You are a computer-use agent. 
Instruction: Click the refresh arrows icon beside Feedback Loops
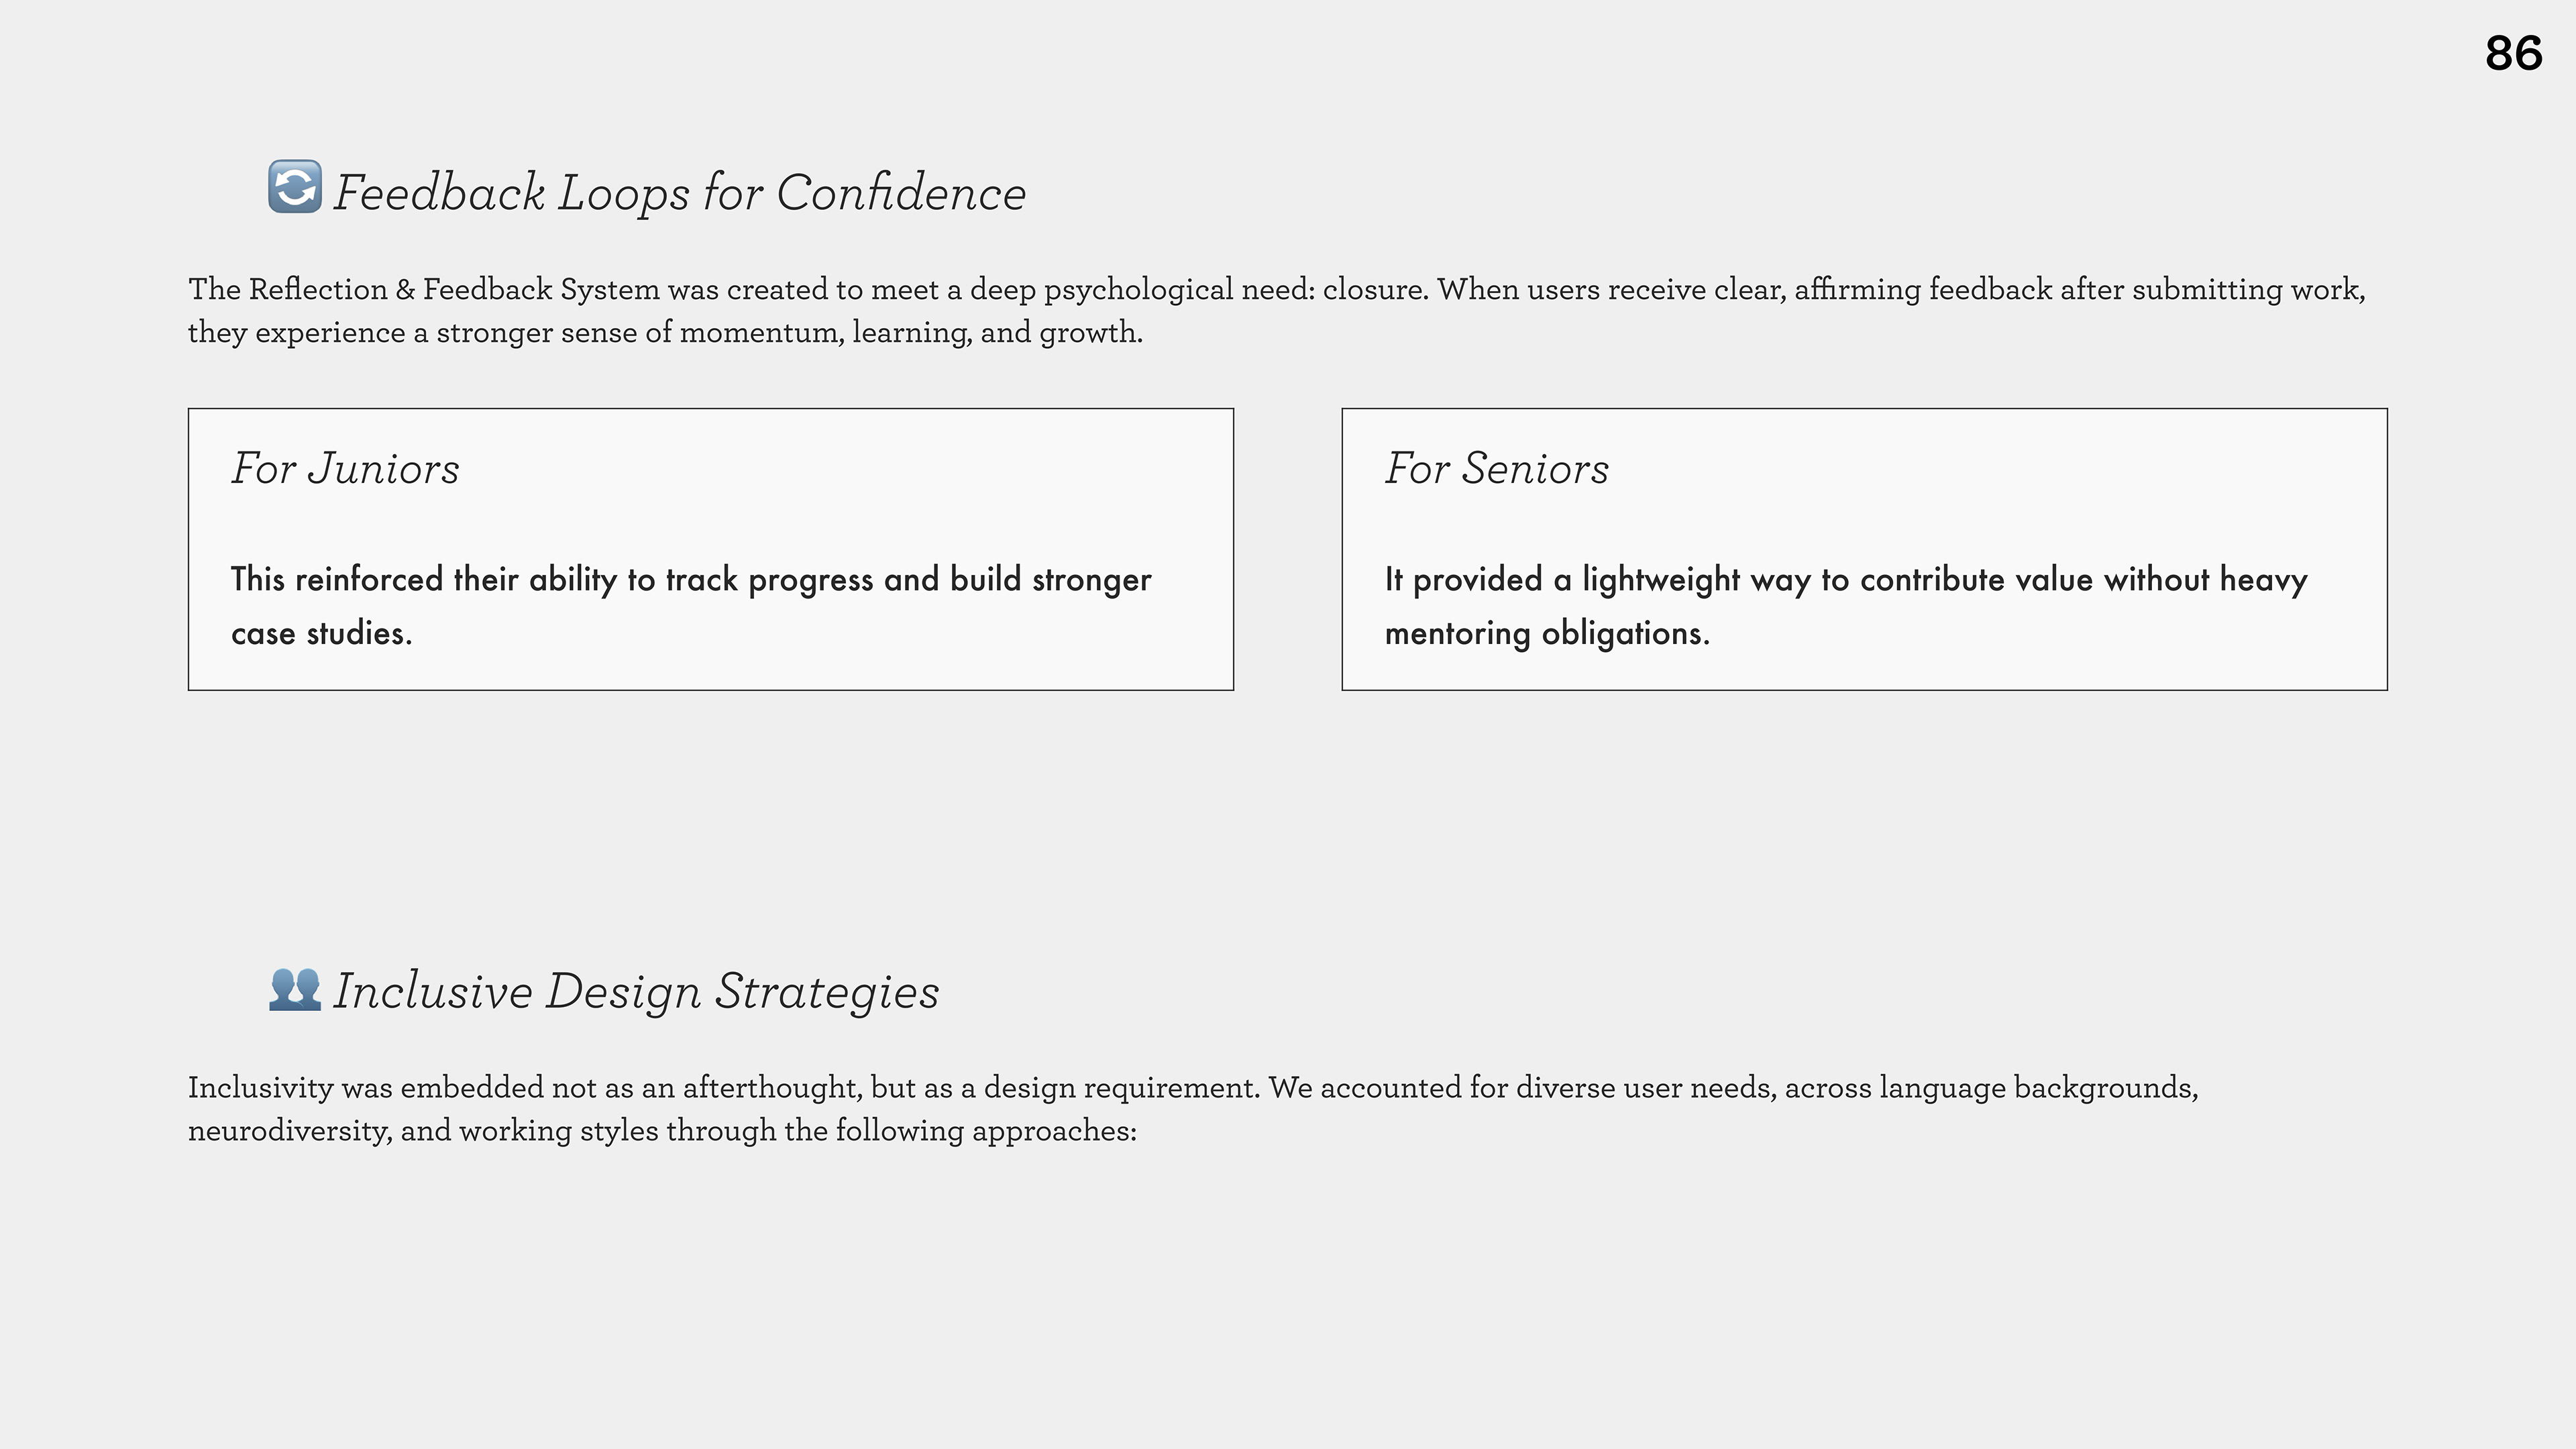click(x=295, y=187)
